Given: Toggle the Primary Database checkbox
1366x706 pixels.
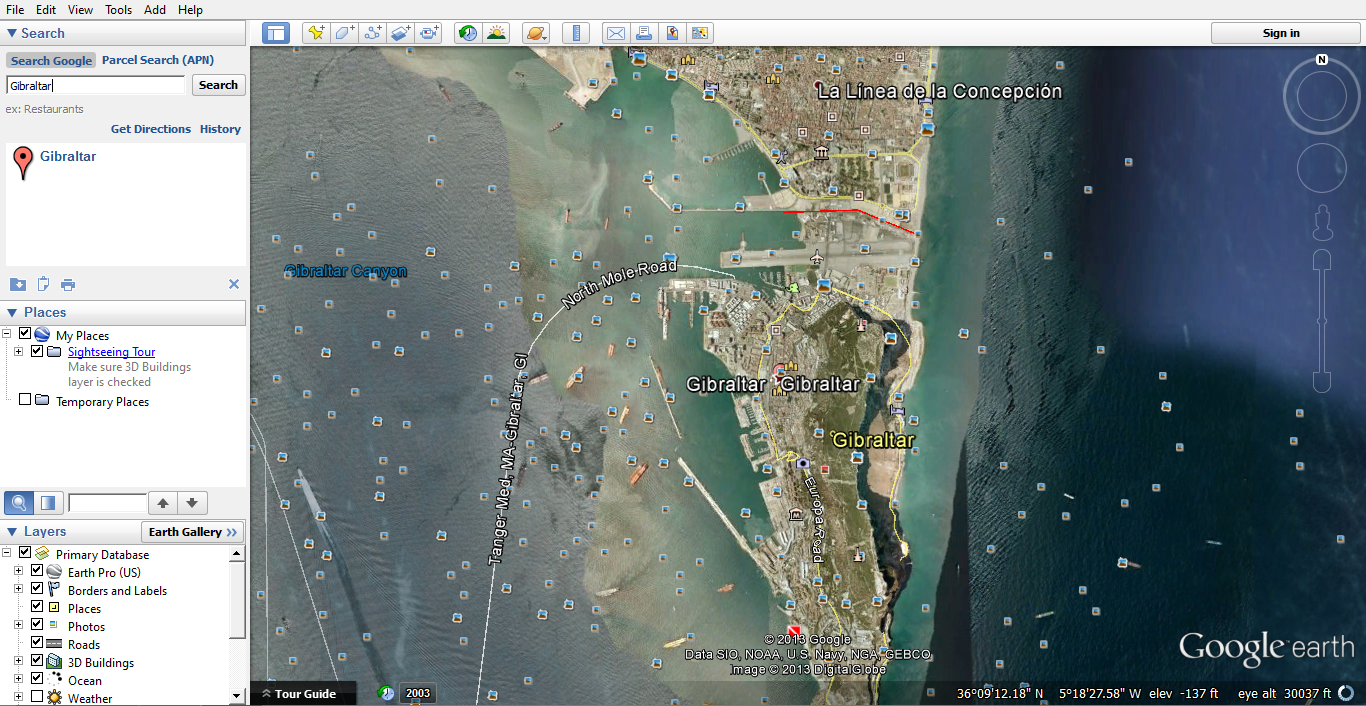Looking at the screenshot, I should tap(25, 553).
